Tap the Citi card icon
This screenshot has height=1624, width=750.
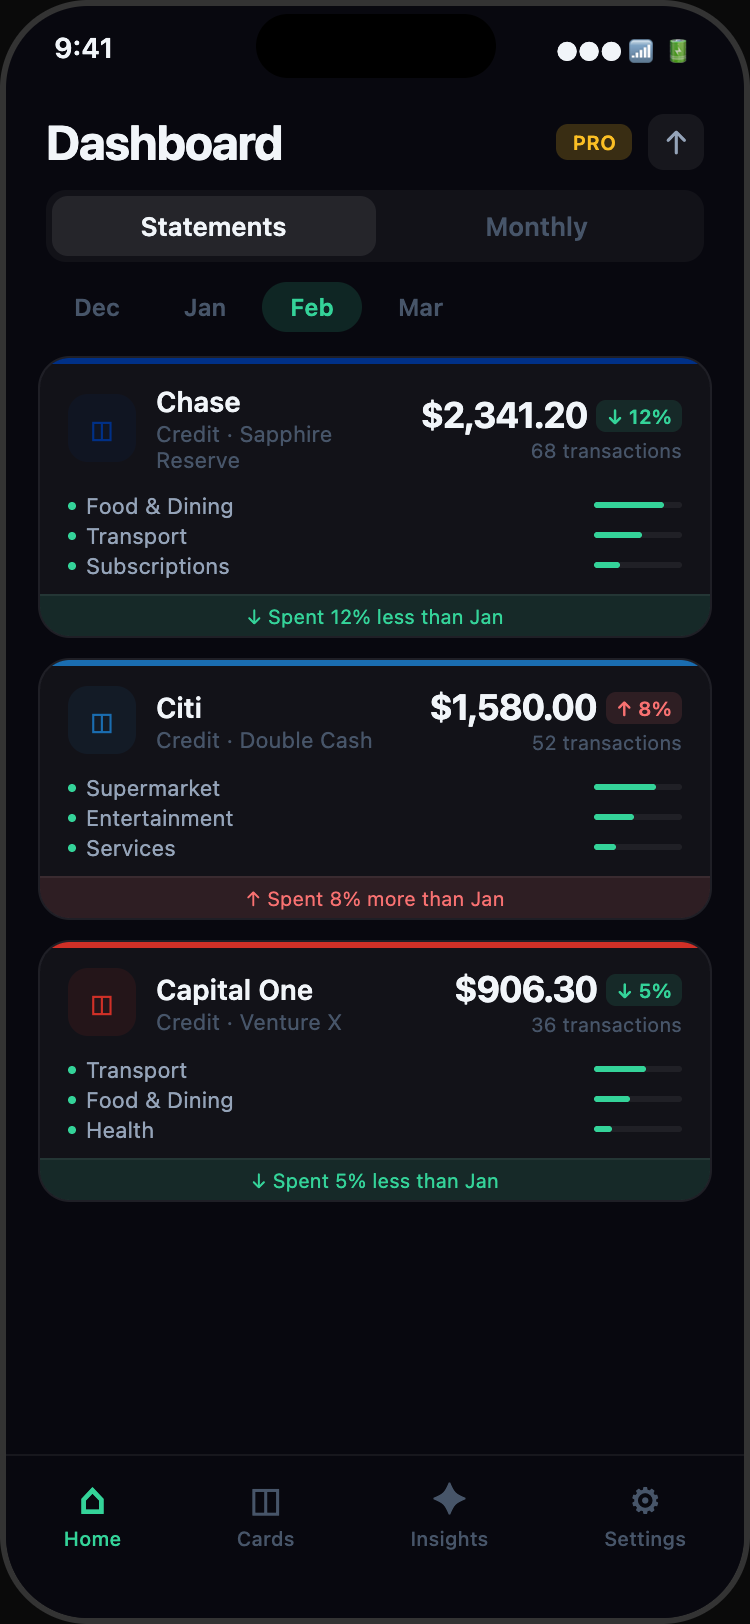pyautogui.click(x=102, y=721)
